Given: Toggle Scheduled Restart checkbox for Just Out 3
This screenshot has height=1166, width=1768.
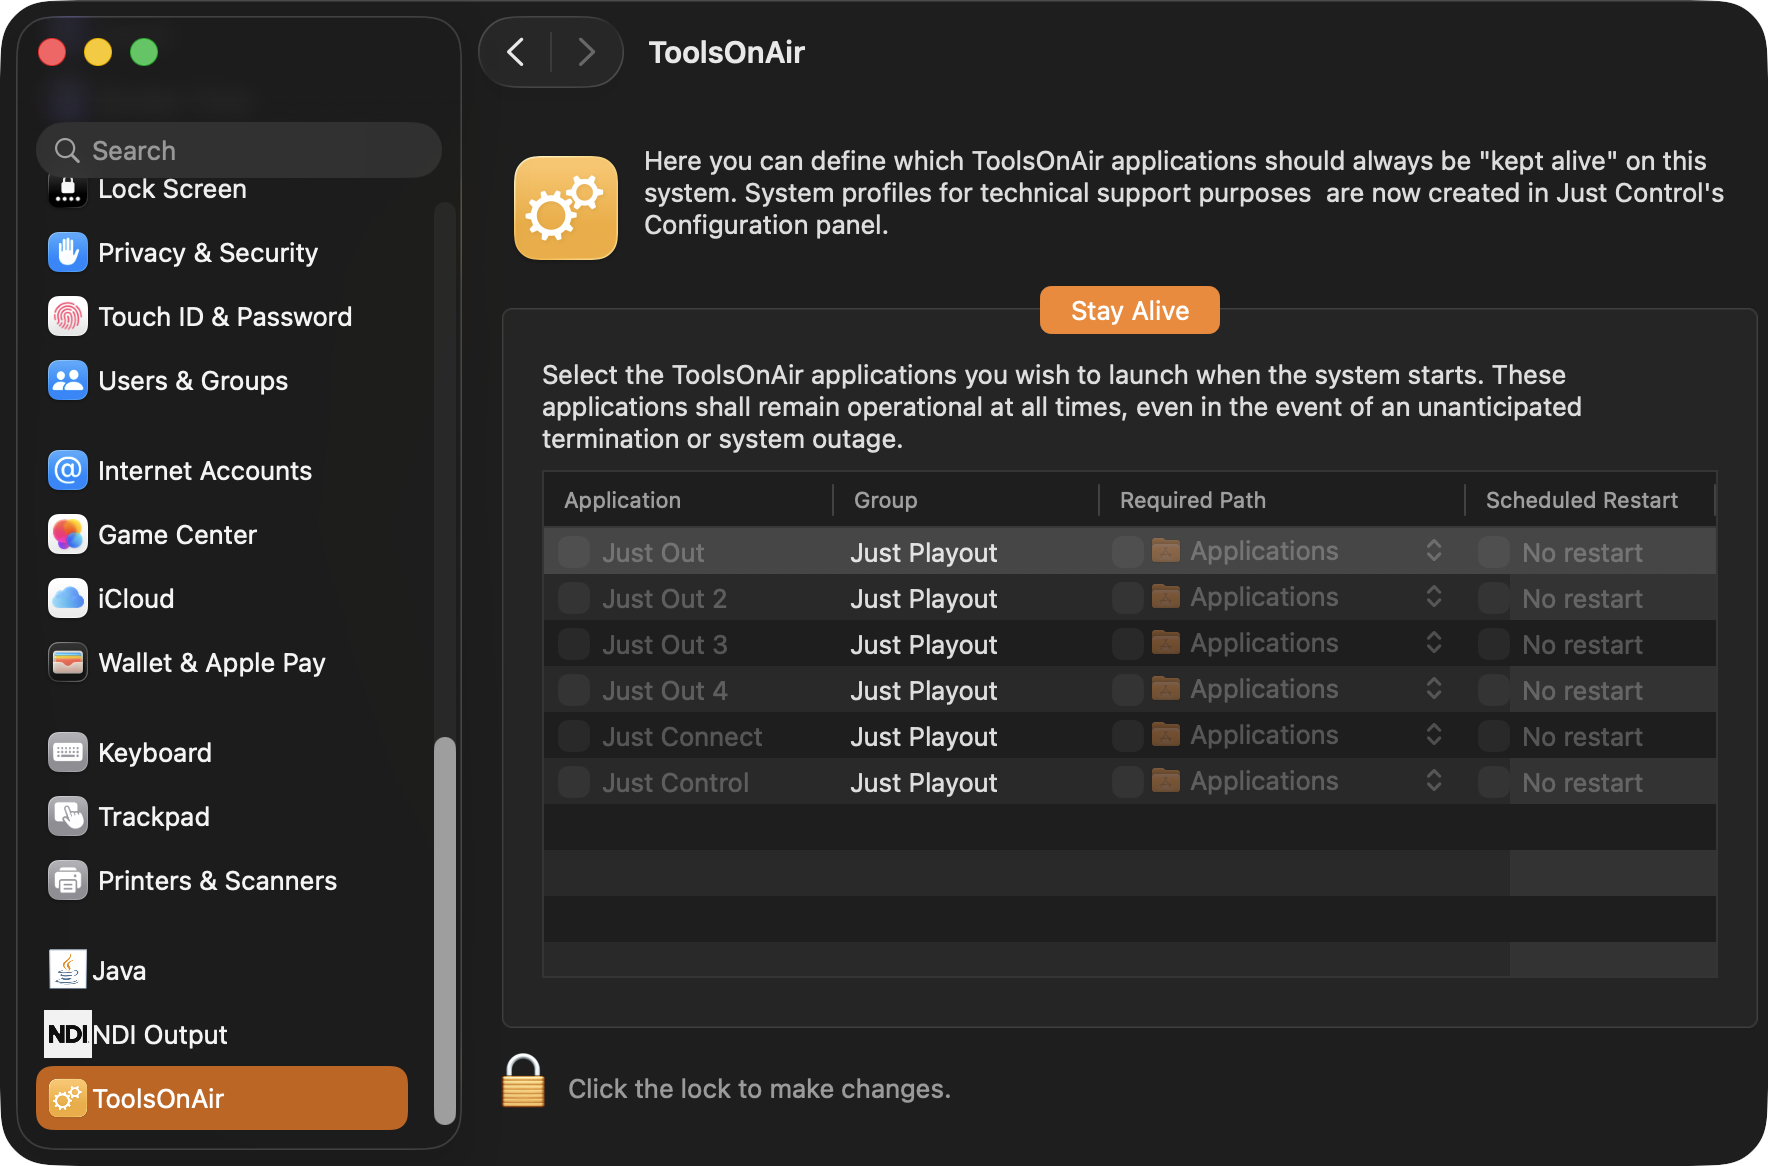Looking at the screenshot, I should pyautogui.click(x=1494, y=644).
